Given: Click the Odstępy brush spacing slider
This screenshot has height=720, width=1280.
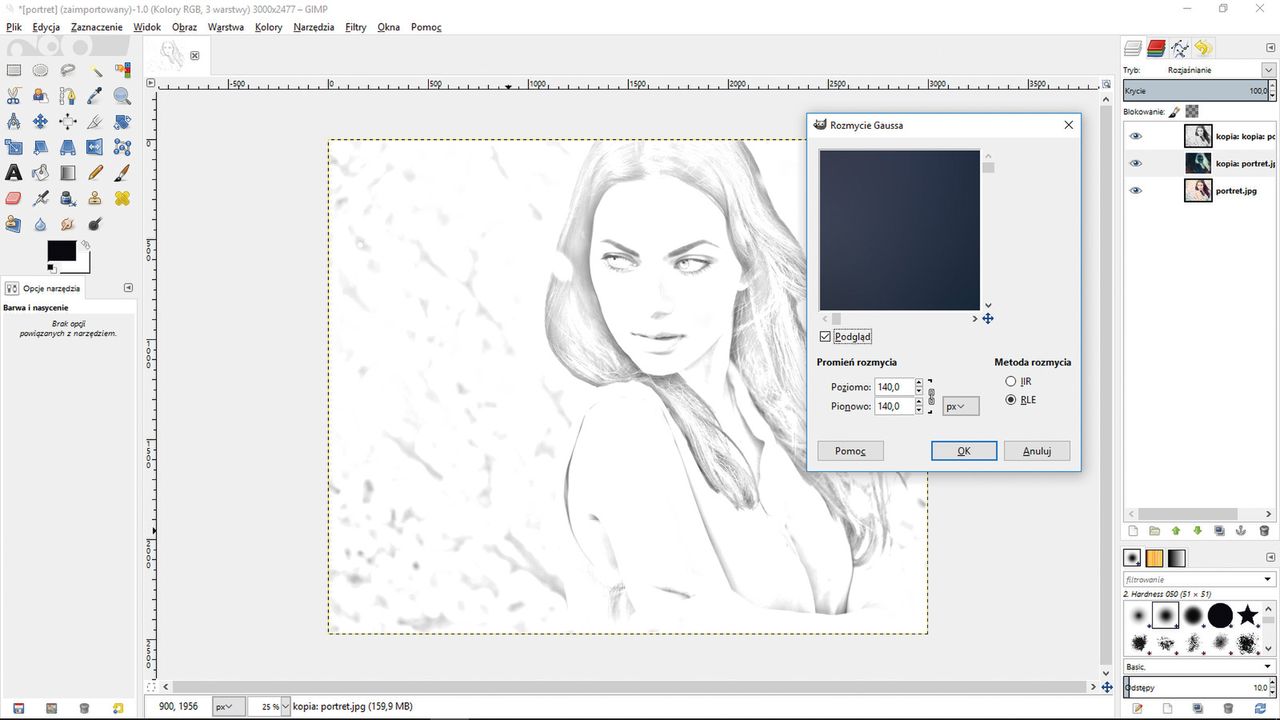Looking at the screenshot, I should 1196,687.
